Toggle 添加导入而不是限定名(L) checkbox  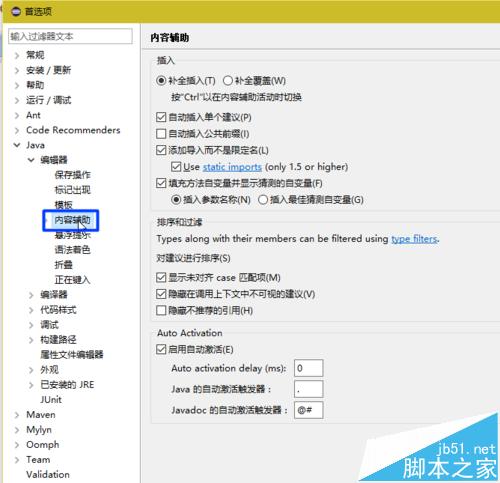(x=161, y=150)
